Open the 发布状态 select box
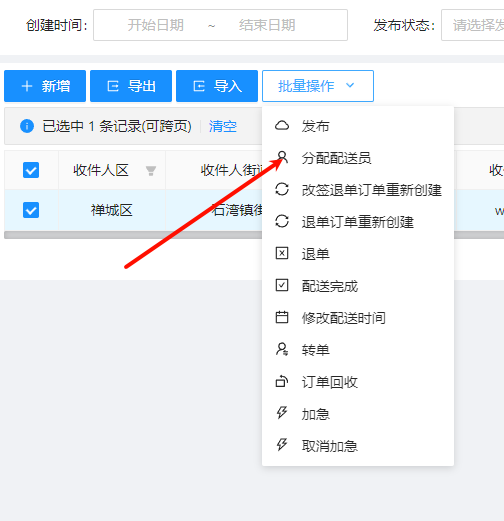Viewport: 504px width, 521px height. [473, 25]
